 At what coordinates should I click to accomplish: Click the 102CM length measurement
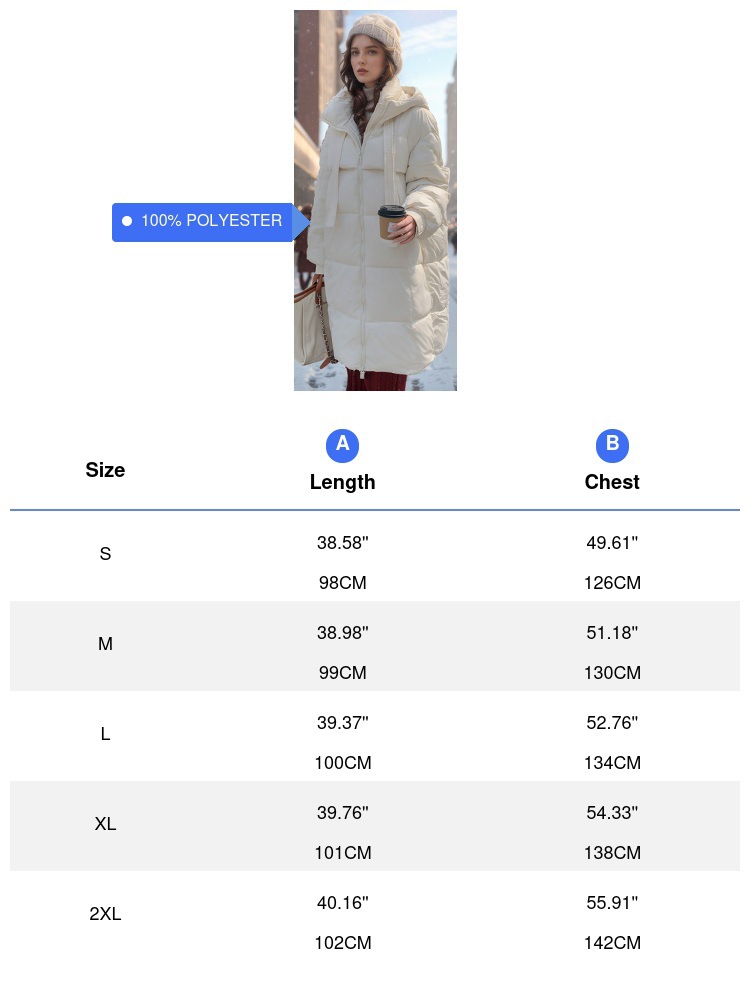click(342, 943)
